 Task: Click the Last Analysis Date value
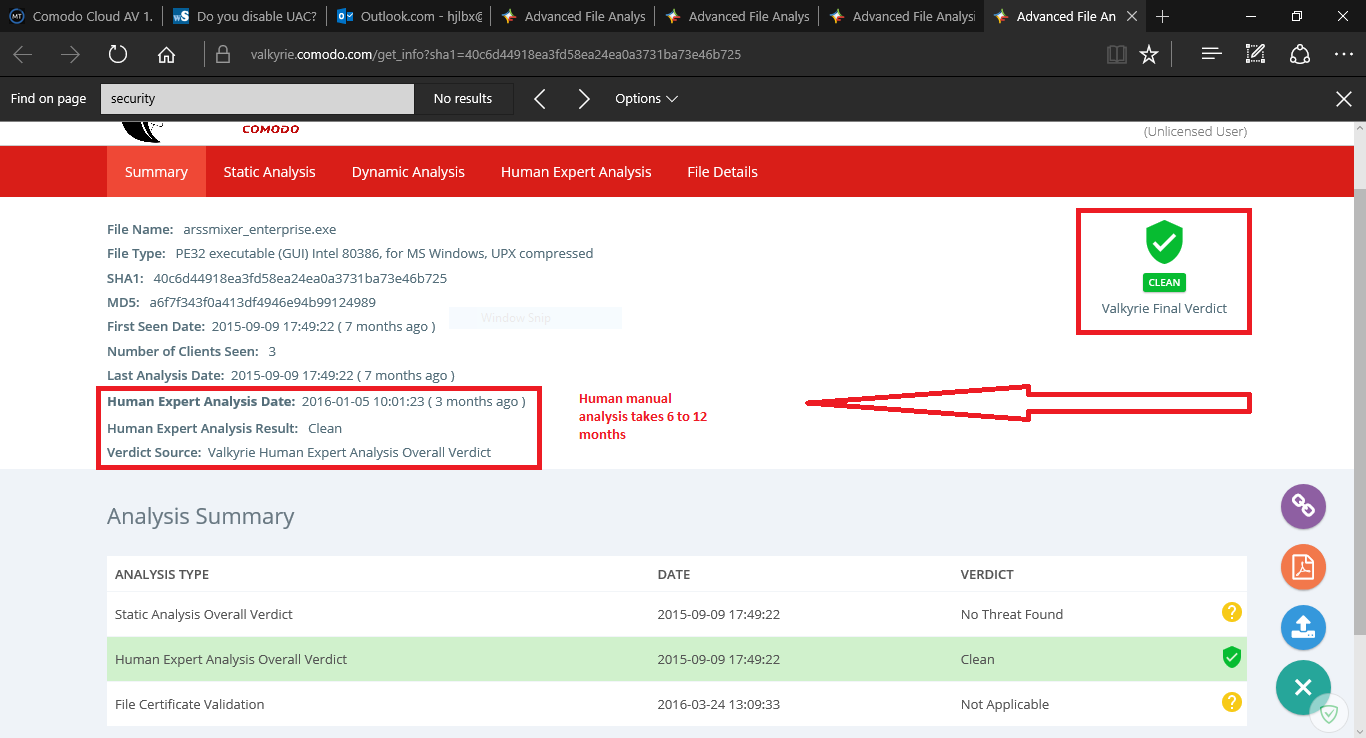[343, 375]
